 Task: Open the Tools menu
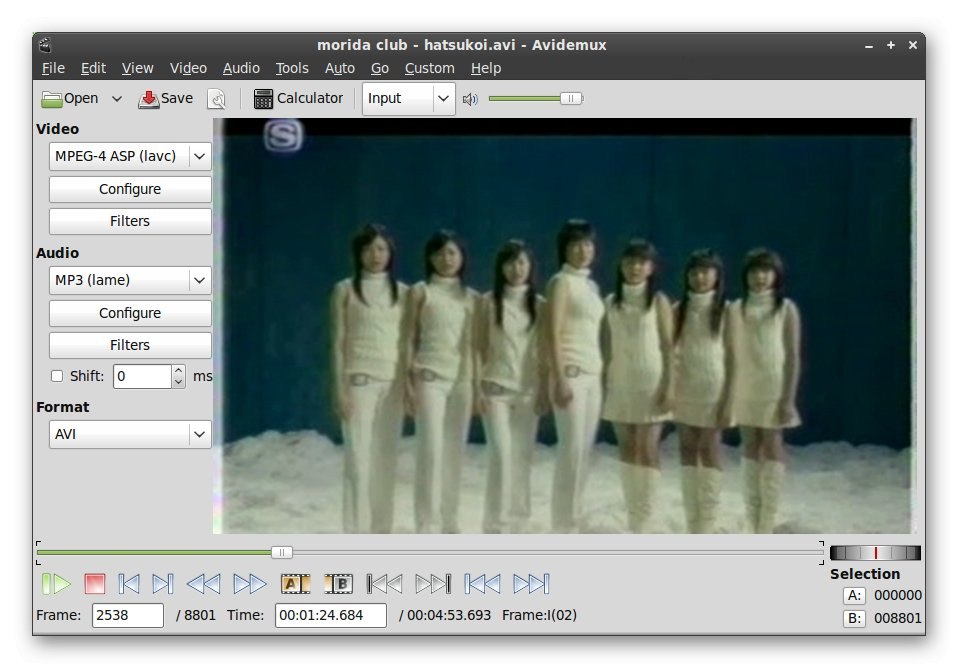click(292, 68)
